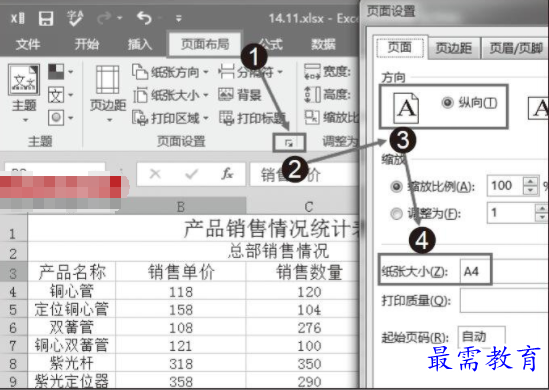
Task: Open the 页边距 margins menu
Action: tap(108, 94)
